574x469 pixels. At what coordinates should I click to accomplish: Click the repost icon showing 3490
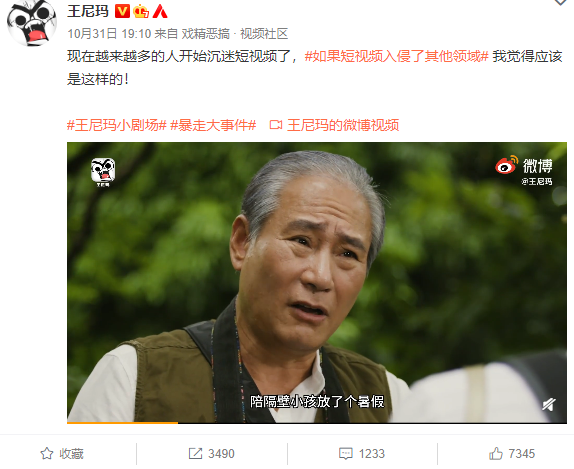point(195,454)
